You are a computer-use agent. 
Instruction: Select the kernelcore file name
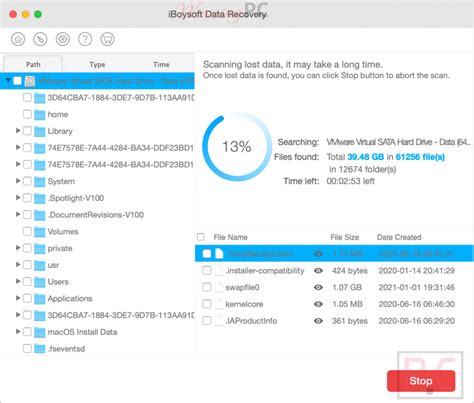tap(244, 304)
